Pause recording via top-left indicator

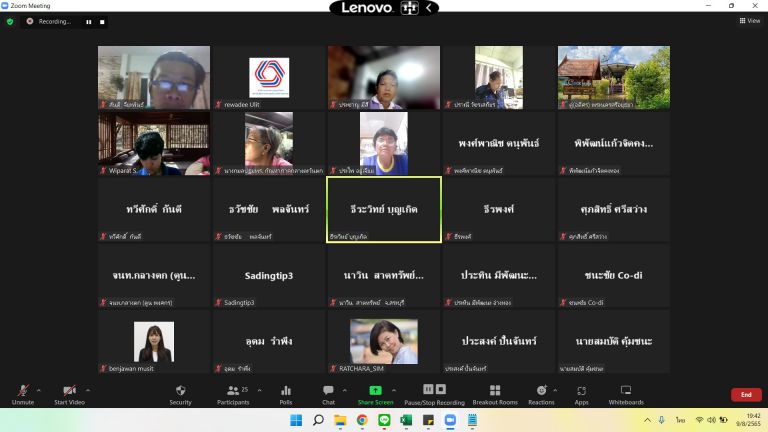point(89,22)
